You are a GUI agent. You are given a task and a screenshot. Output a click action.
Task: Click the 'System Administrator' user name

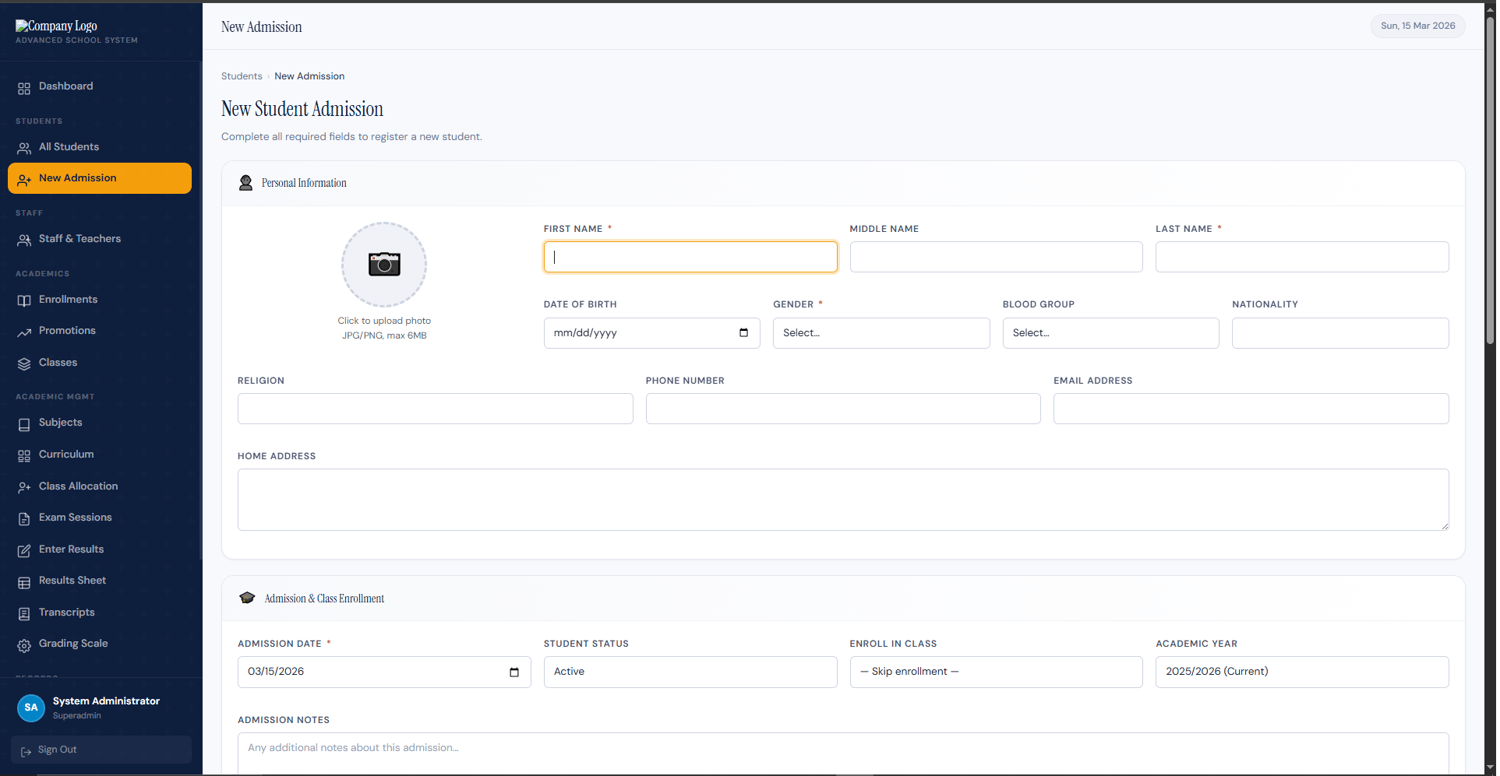[x=106, y=702]
